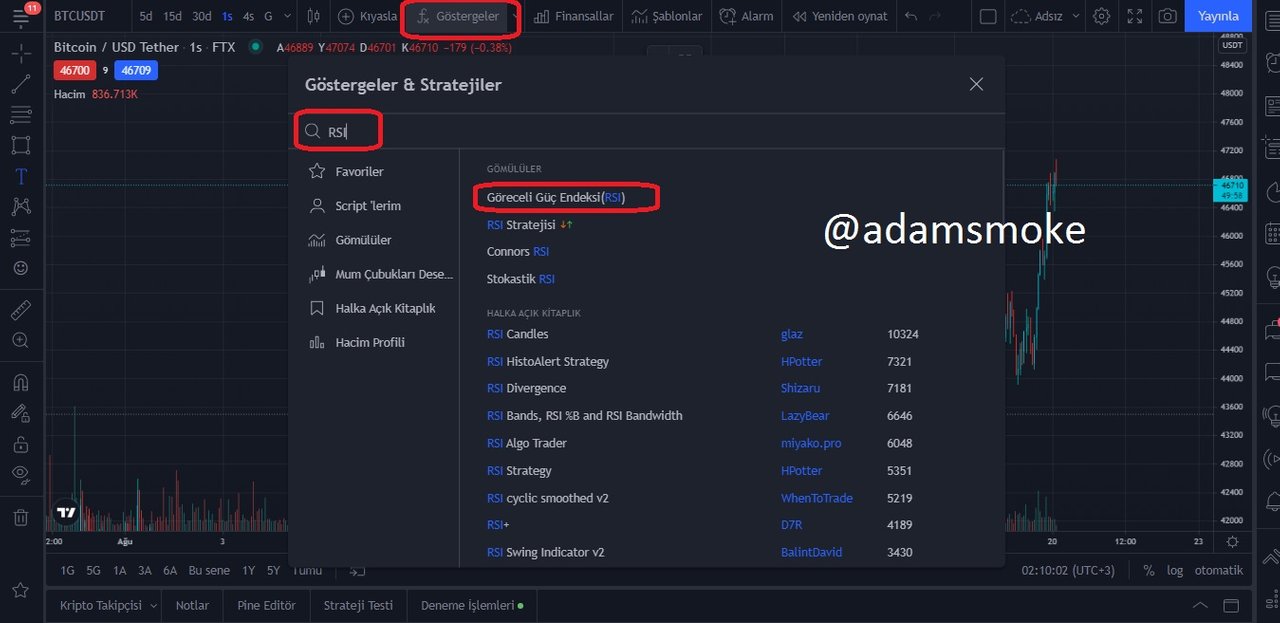
Task: Select the Text annotation tool
Action: click(20, 176)
